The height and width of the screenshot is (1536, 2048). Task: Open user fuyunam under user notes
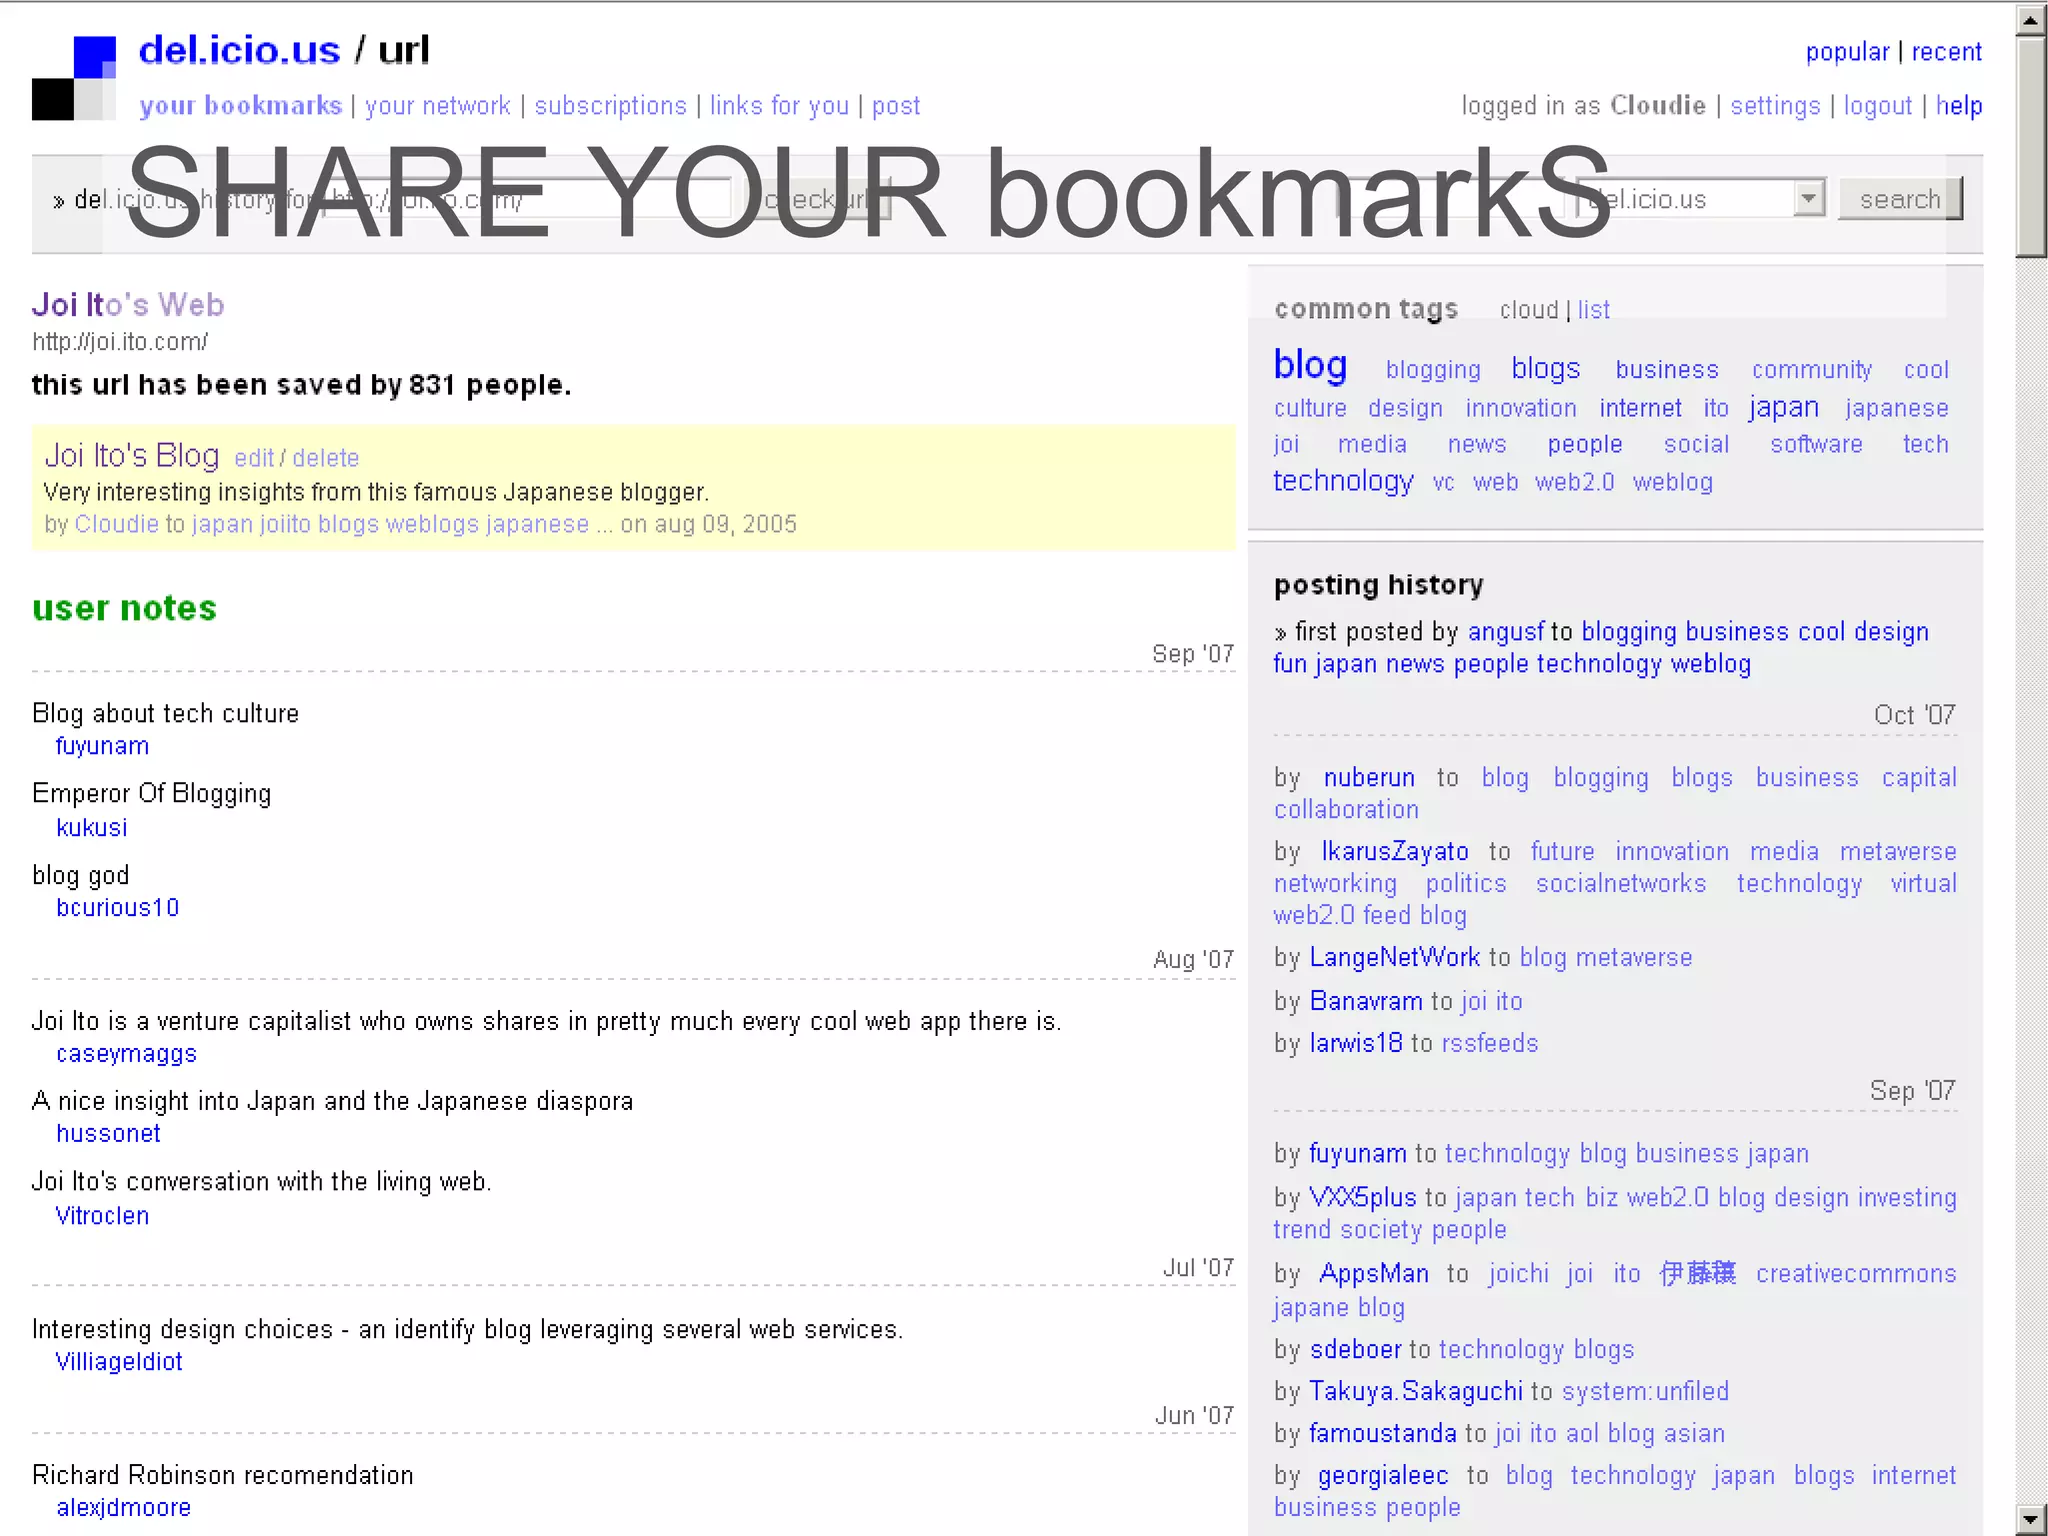[x=102, y=746]
